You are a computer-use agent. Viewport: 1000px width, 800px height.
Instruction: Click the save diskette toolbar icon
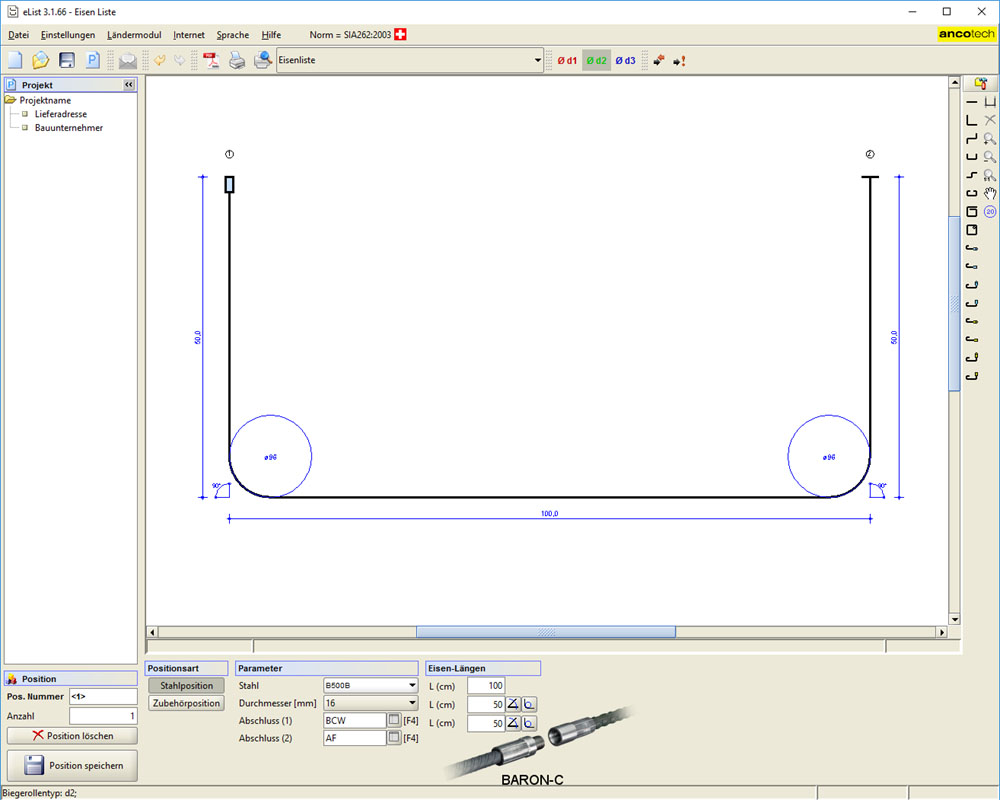point(67,61)
